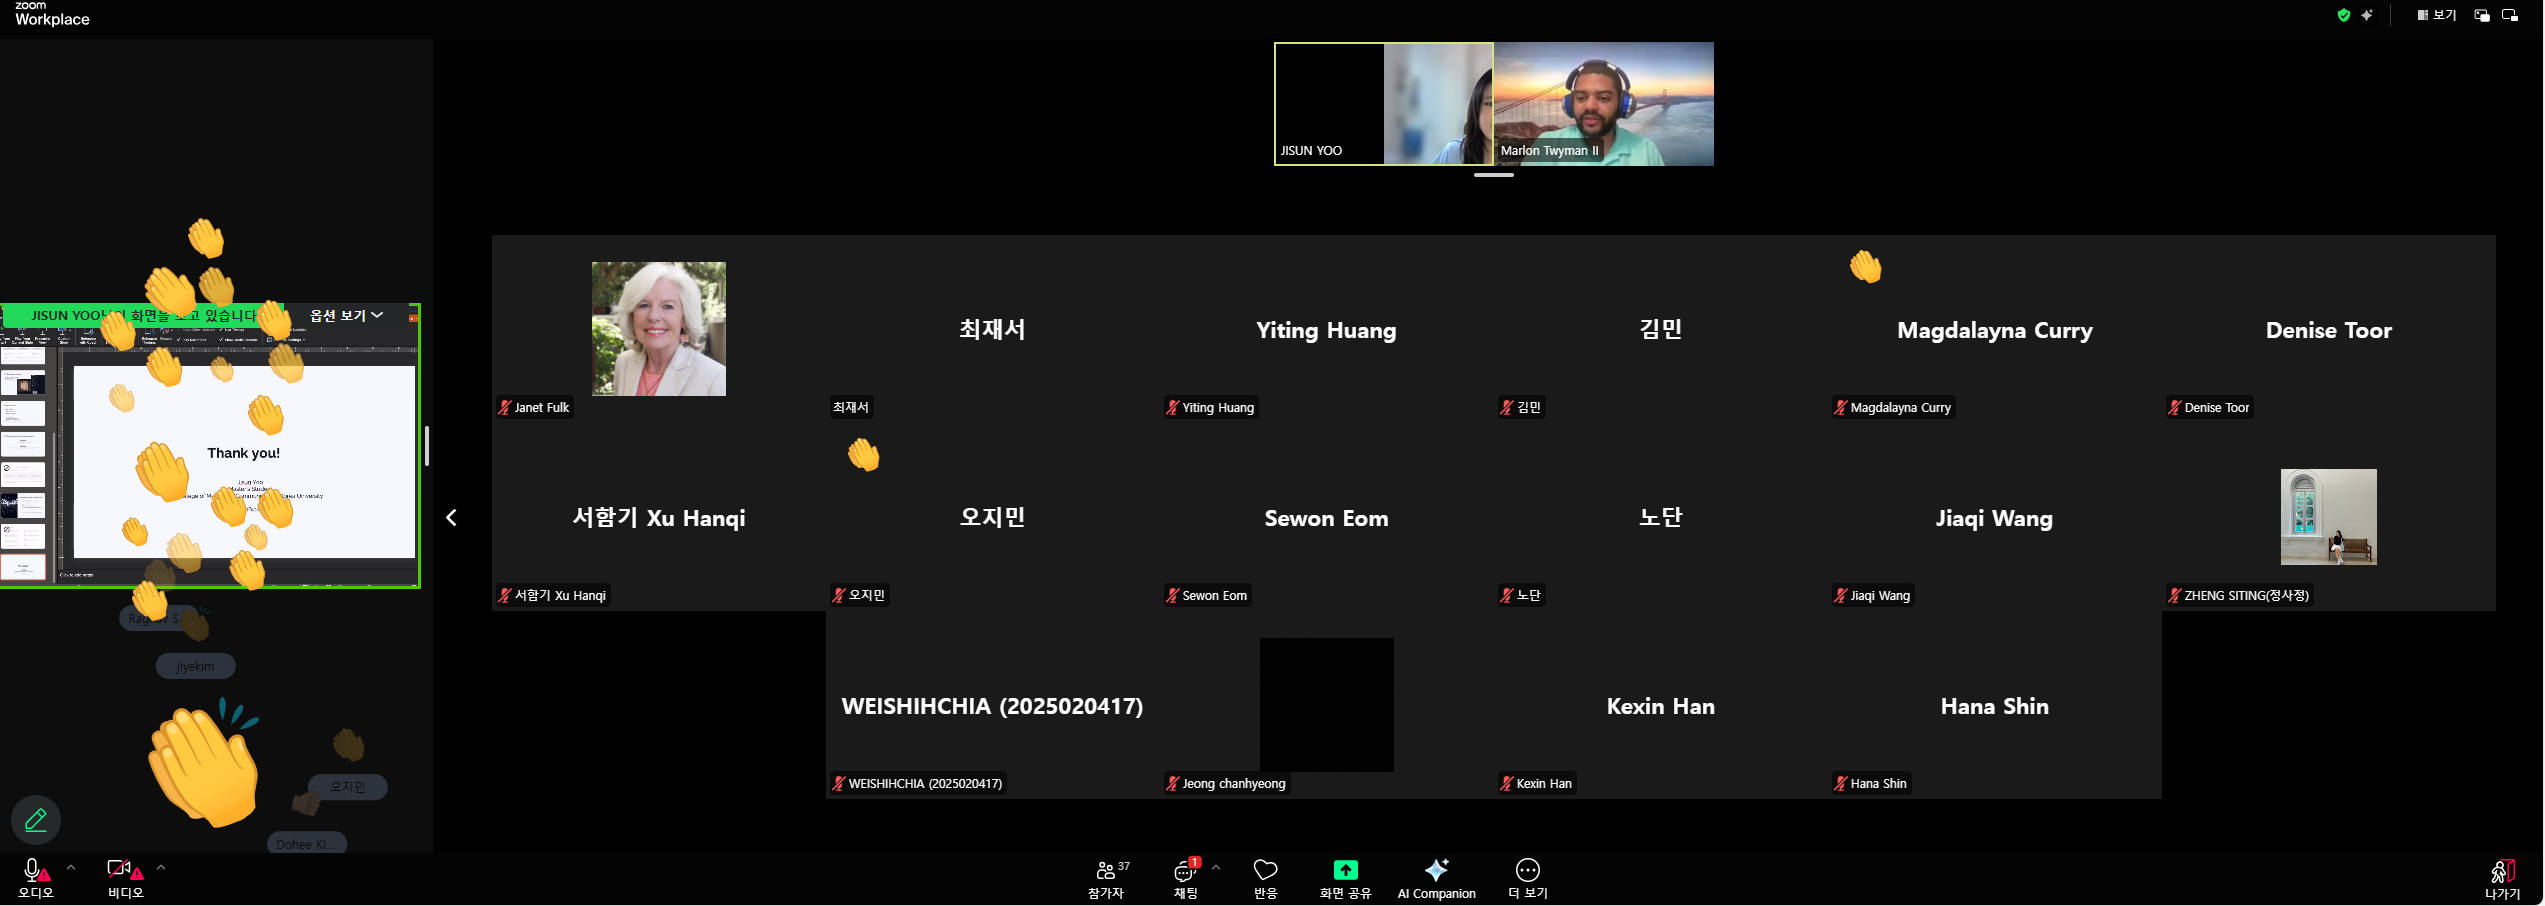Select Marlon Twyman II video thumbnail
The image size is (2545, 906).
pyautogui.click(x=1603, y=104)
